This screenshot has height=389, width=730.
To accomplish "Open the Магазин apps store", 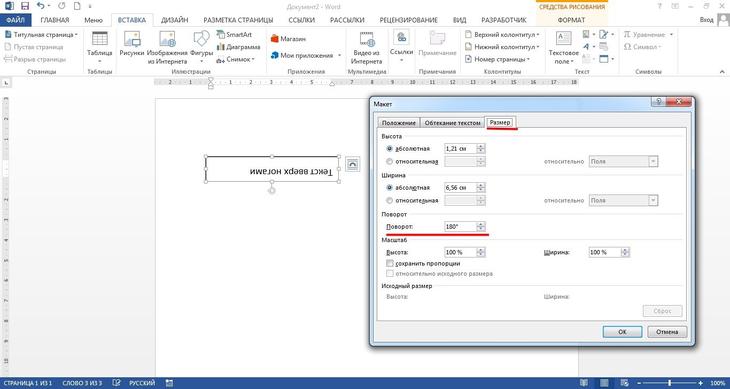I will pos(288,39).
